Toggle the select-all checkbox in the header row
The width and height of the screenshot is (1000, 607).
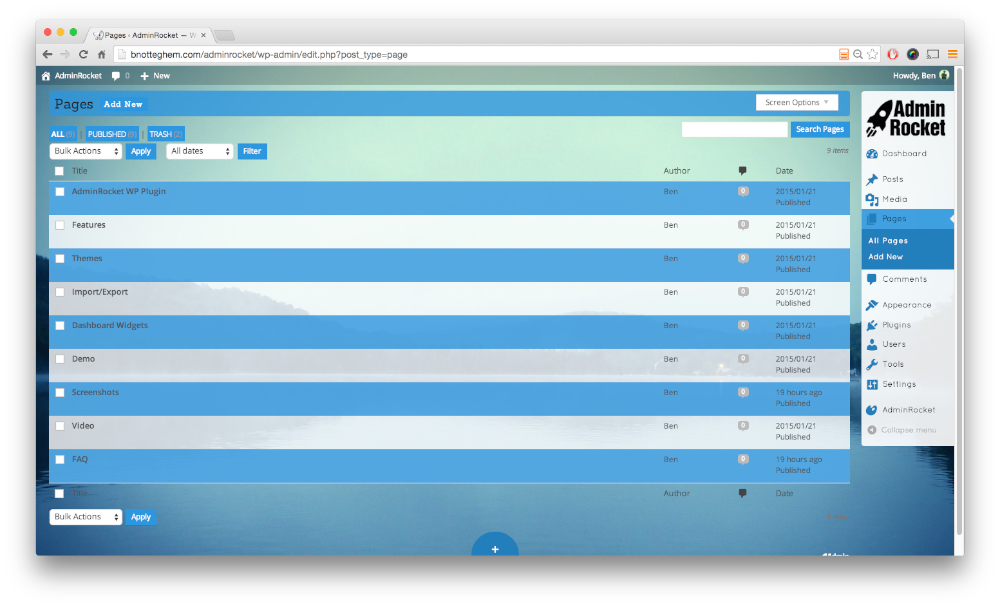tap(59, 171)
